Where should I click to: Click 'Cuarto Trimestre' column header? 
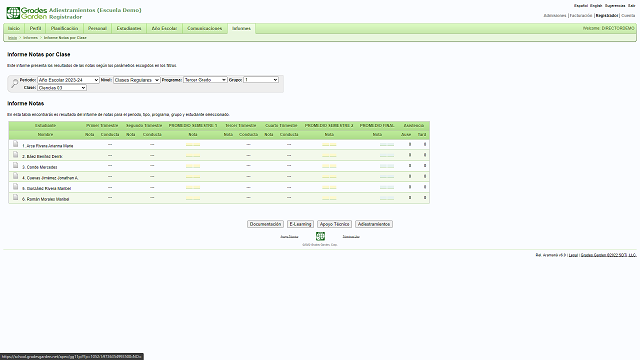[281, 125]
